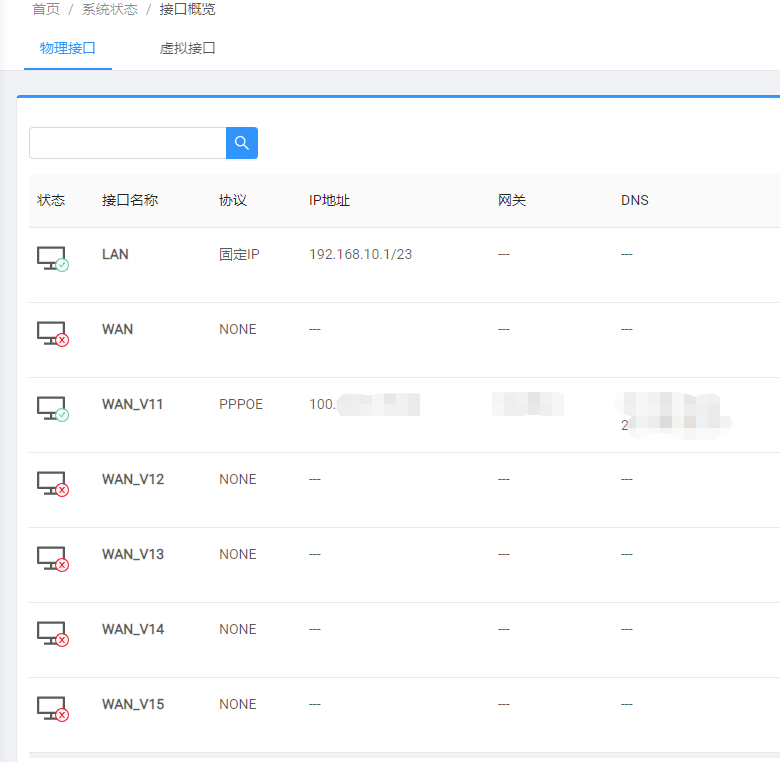Click the WAN_V14 disconnected status icon

(x=52, y=634)
